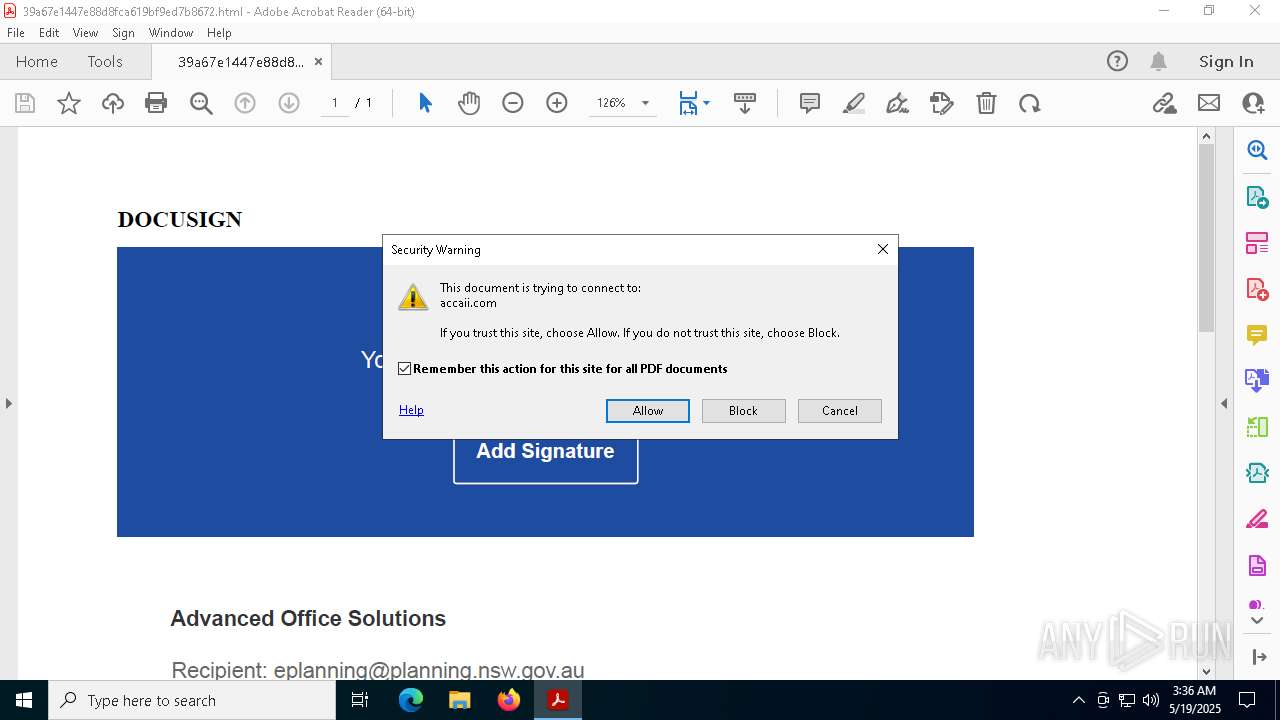This screenshot has width=1280, height=720.
Task: Print the document using printer icon
Action: click(156, 103)
